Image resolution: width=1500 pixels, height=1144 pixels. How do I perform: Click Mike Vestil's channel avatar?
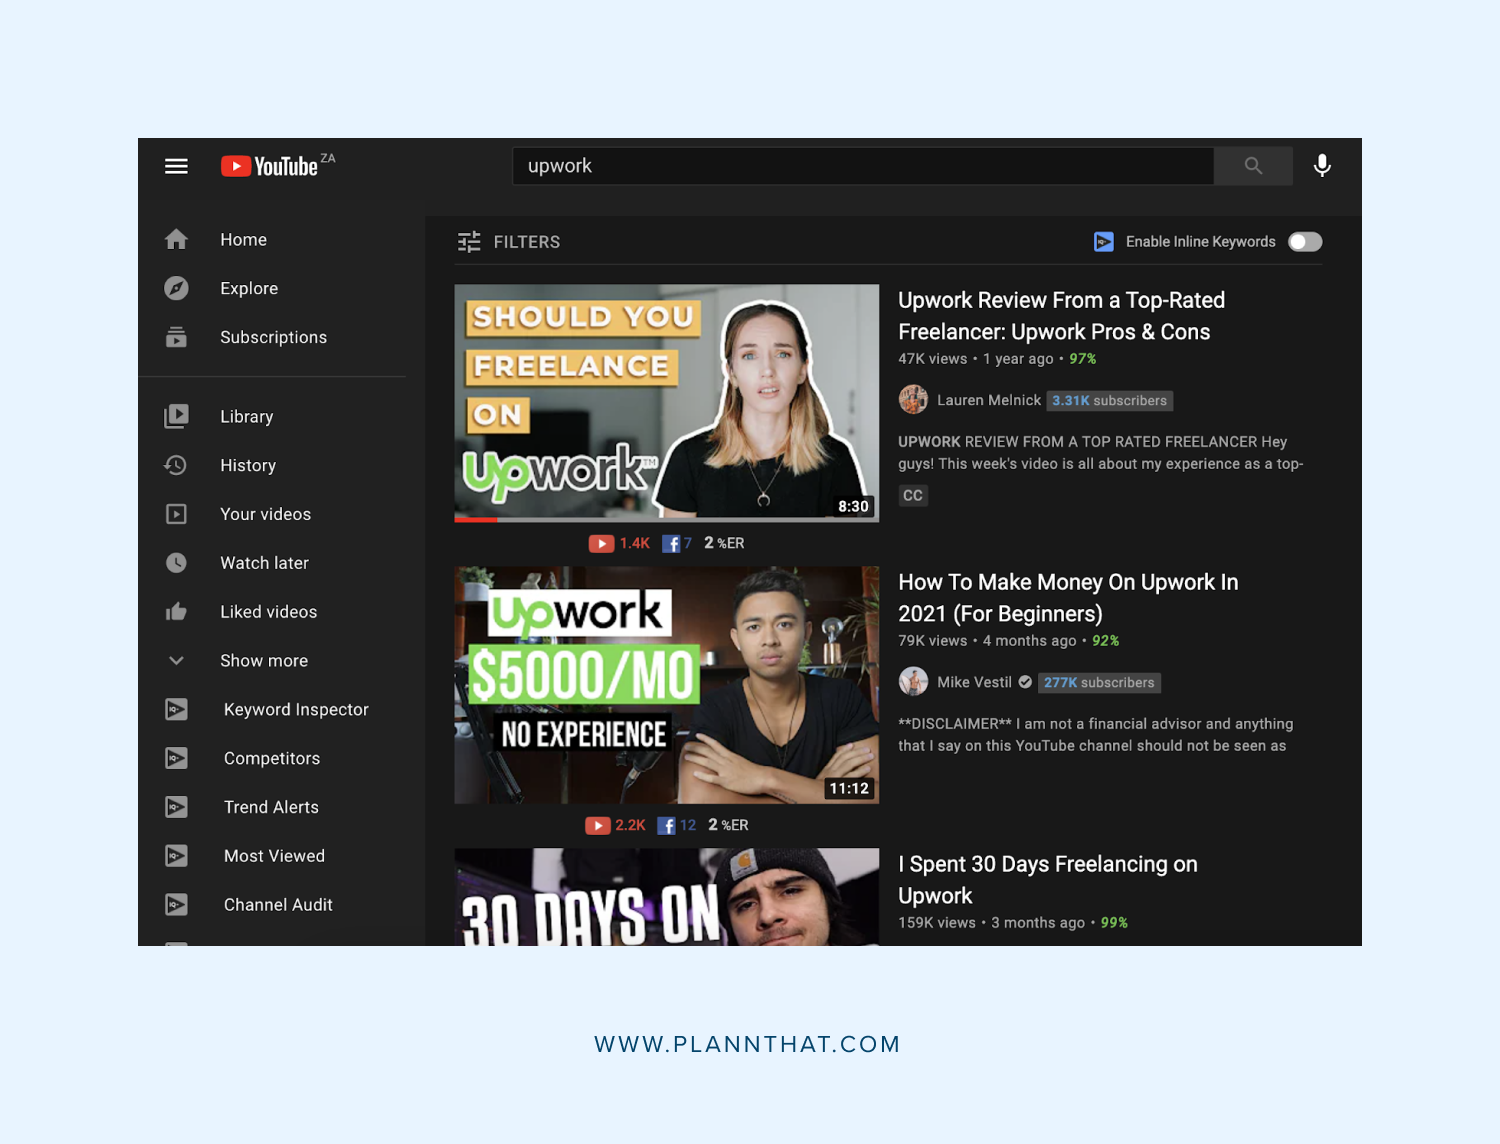coord(913,682)
